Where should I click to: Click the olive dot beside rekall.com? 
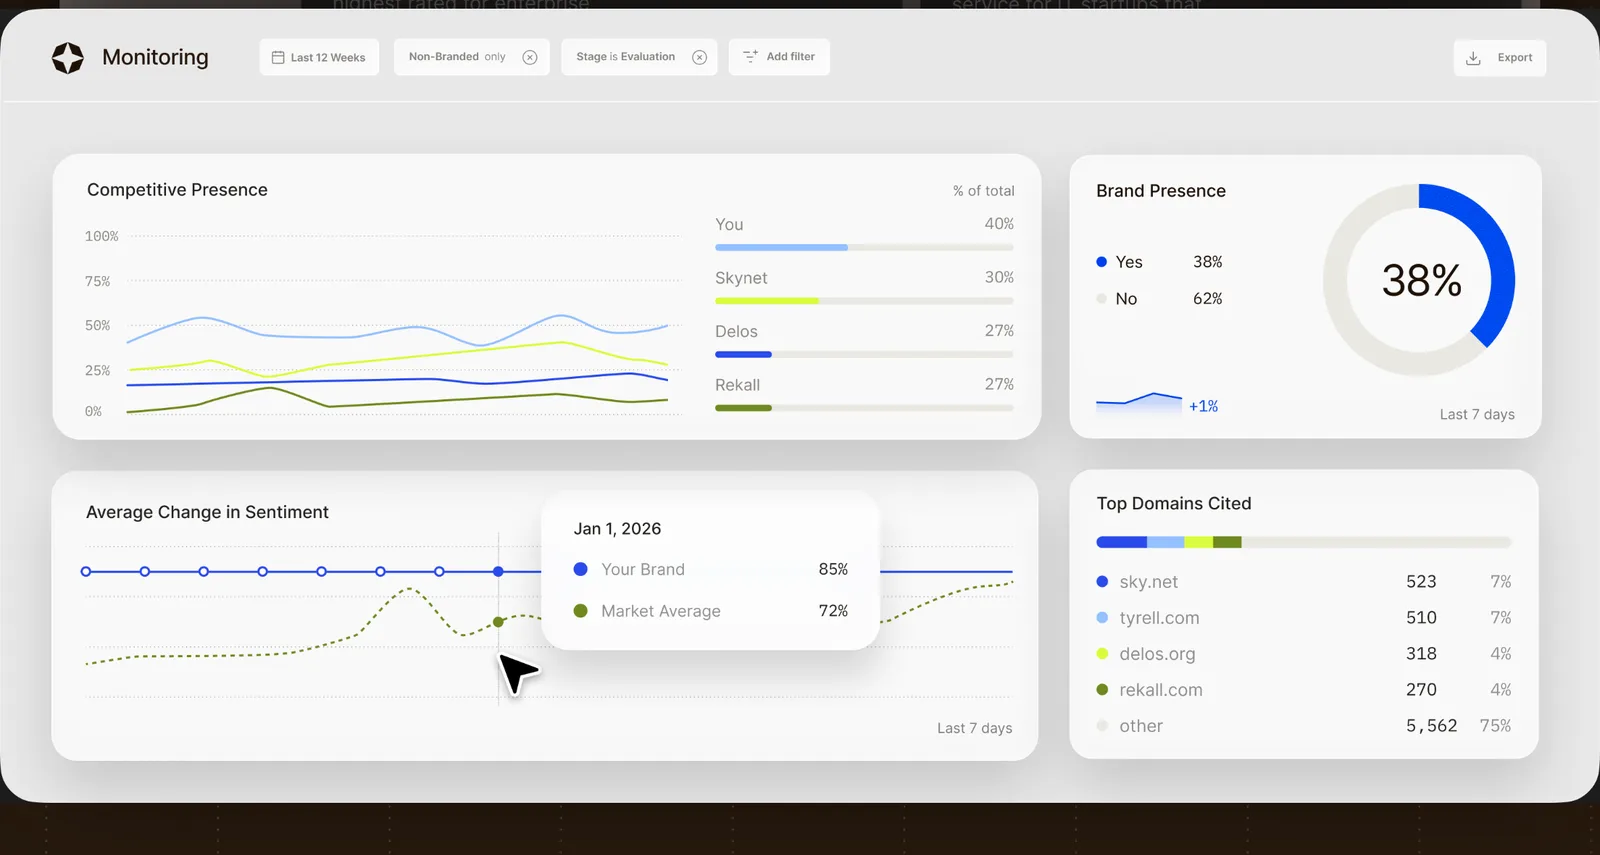tap(1102, 690)
